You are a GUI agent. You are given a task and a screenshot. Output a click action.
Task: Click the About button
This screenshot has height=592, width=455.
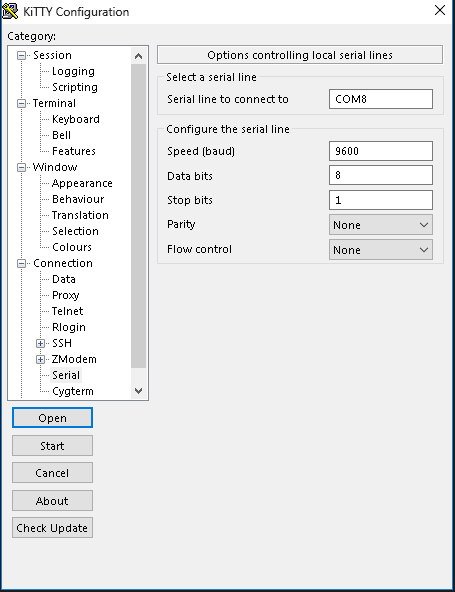pyautogui.click(x=52, y=501)
